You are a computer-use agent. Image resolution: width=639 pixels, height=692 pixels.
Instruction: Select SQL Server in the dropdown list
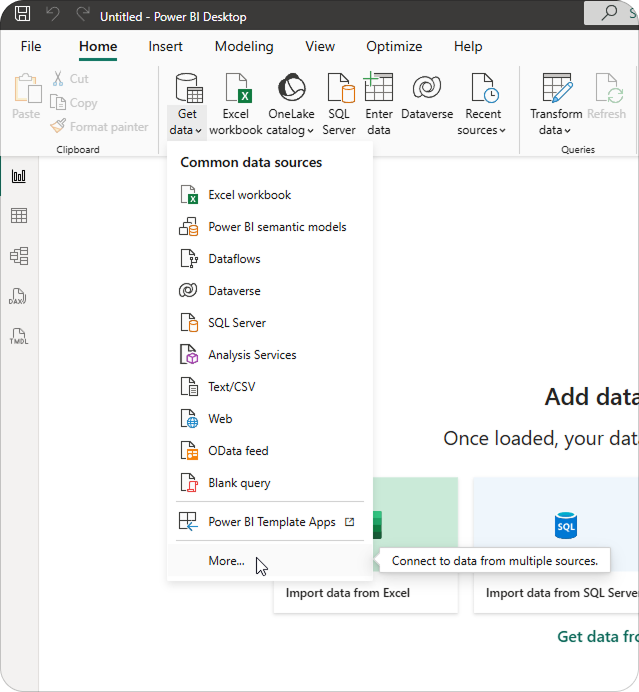point(270,323)
